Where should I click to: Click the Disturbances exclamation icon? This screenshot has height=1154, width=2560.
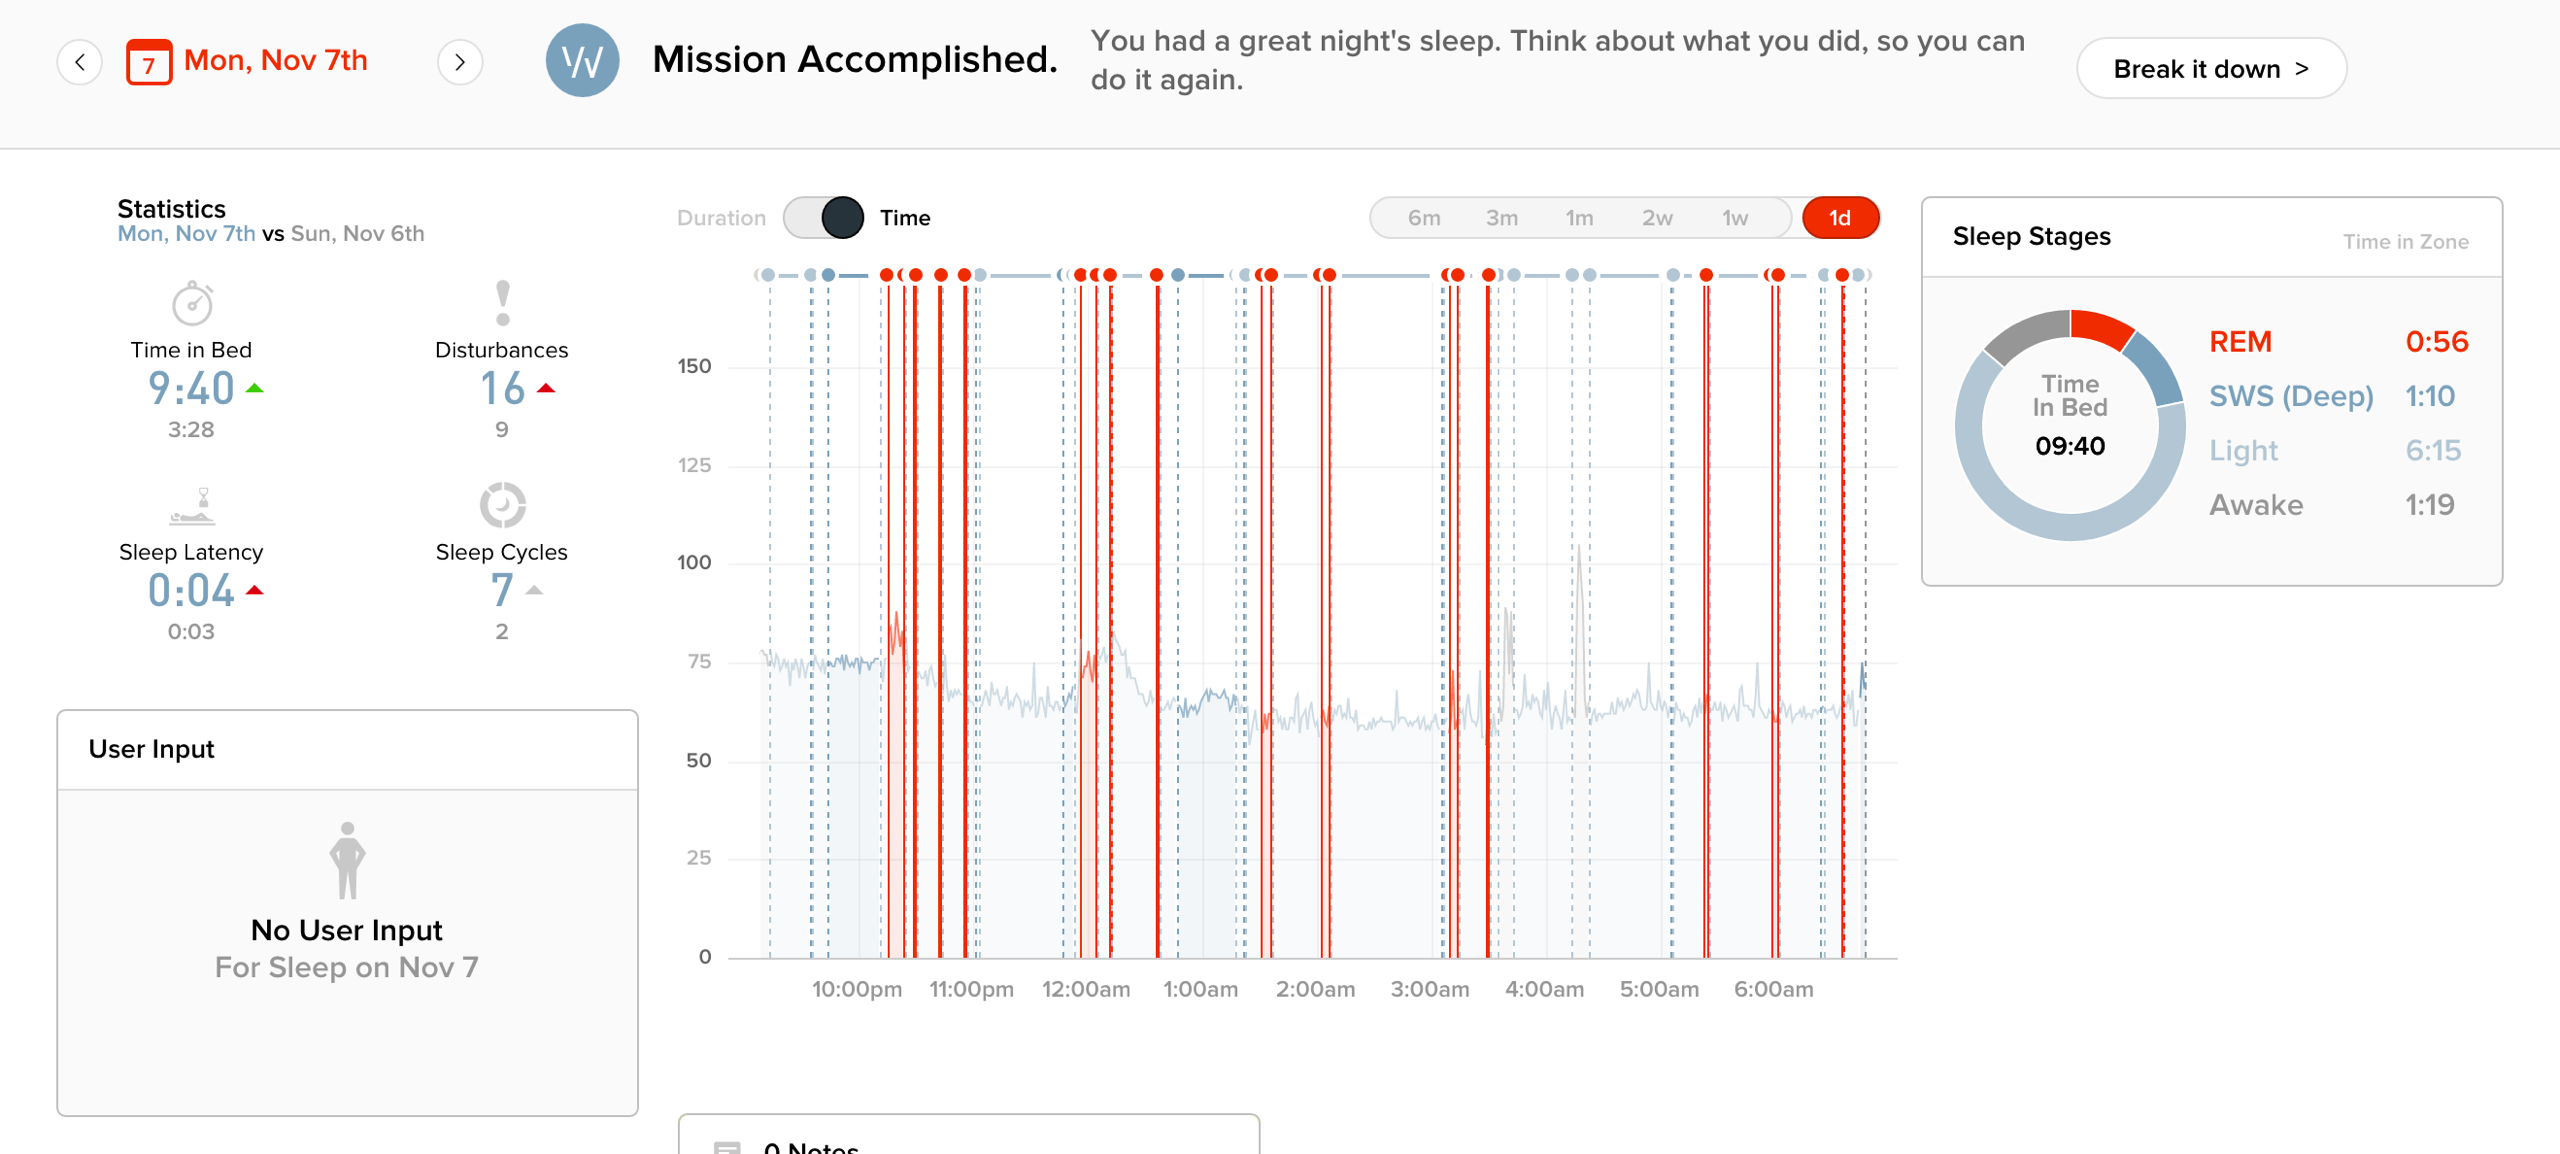pos(503,303)
